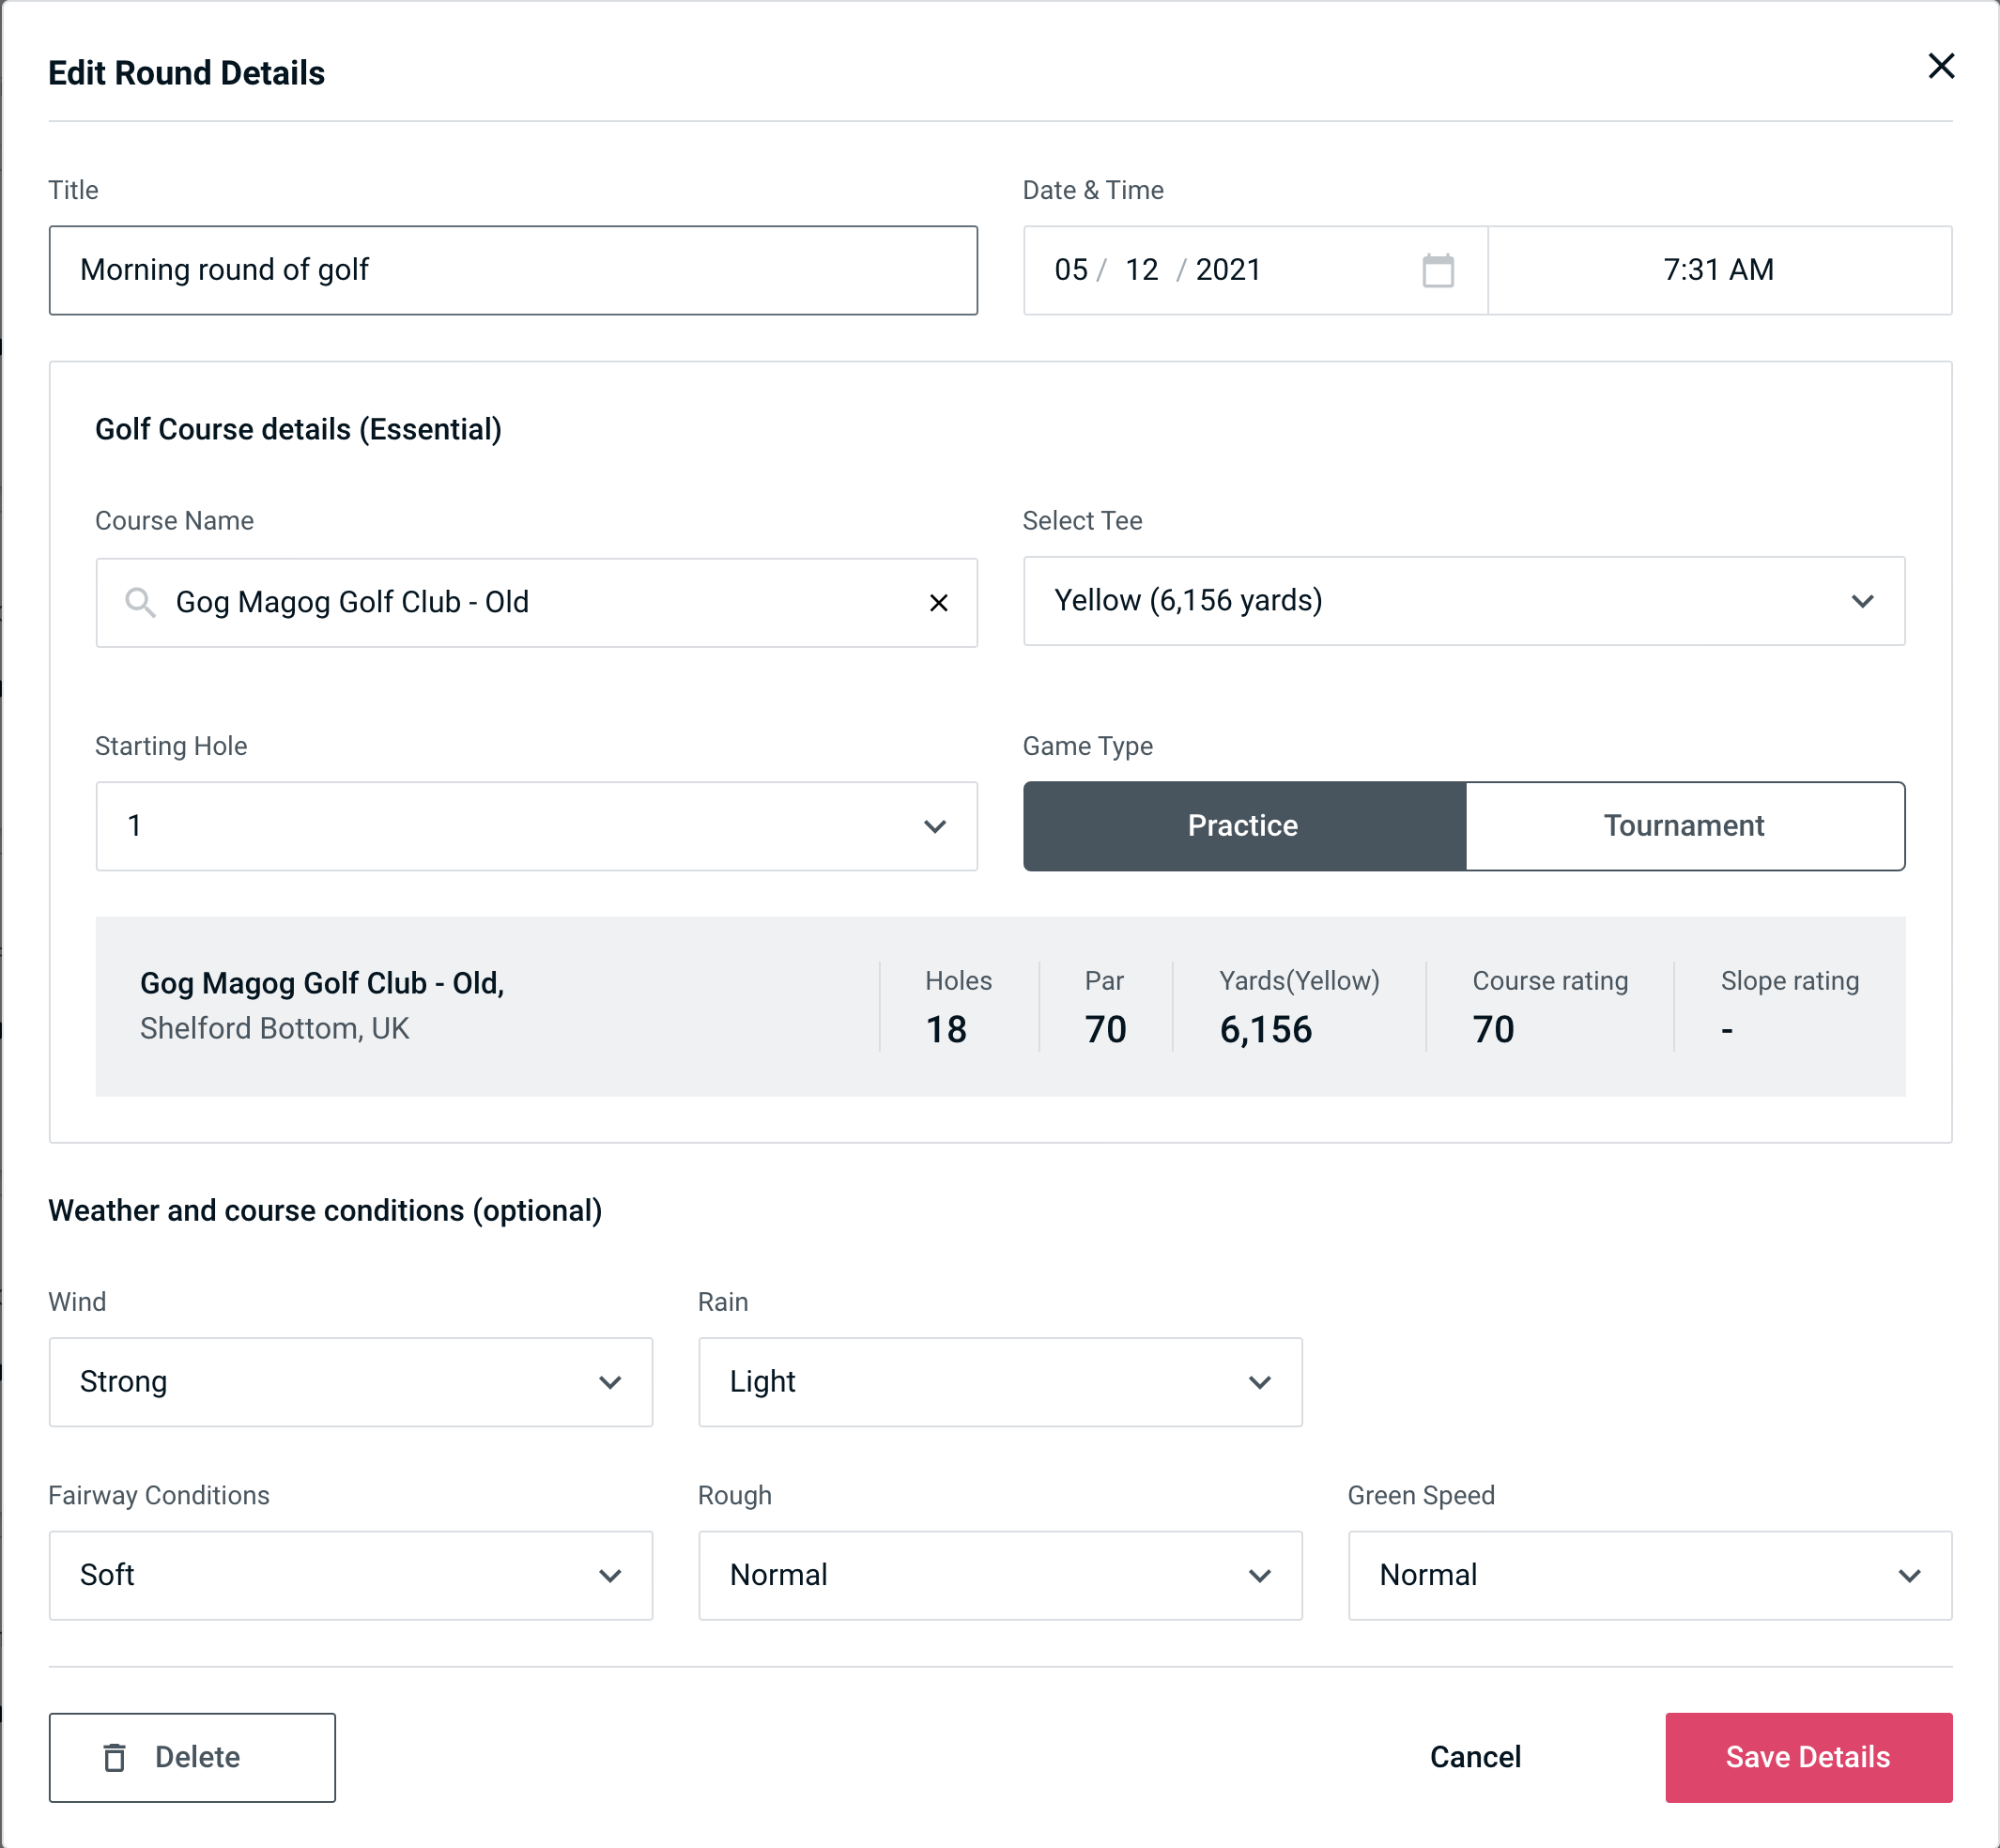Click the delete/trash icon button
Screen dimensions: 2000x1848
115,1756
